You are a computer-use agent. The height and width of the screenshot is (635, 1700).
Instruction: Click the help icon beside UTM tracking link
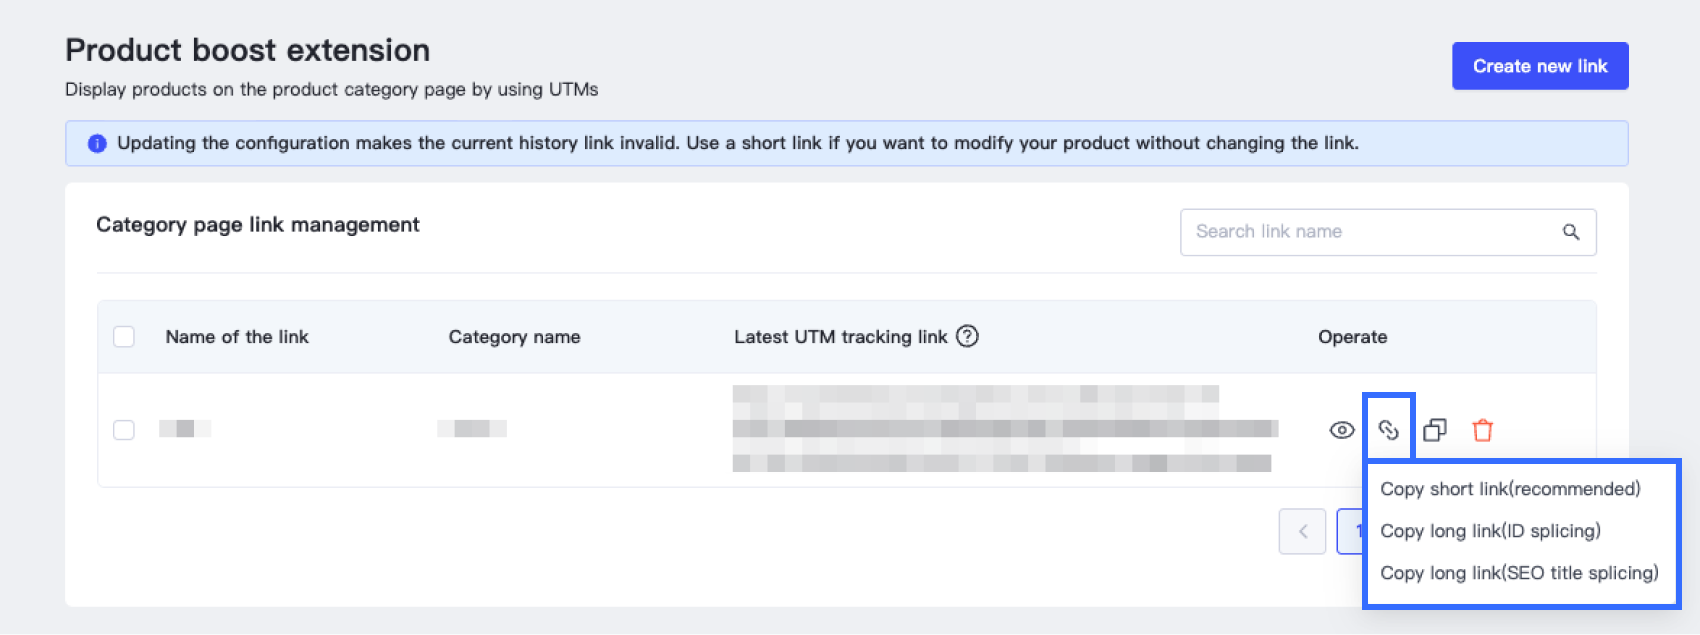[x=967, y=336]
